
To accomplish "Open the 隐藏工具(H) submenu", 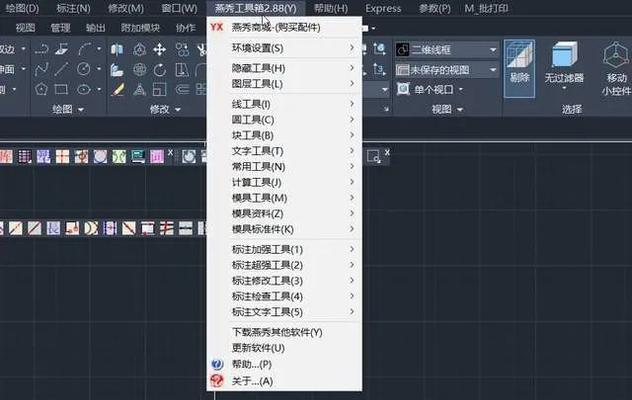I will 284,68.
